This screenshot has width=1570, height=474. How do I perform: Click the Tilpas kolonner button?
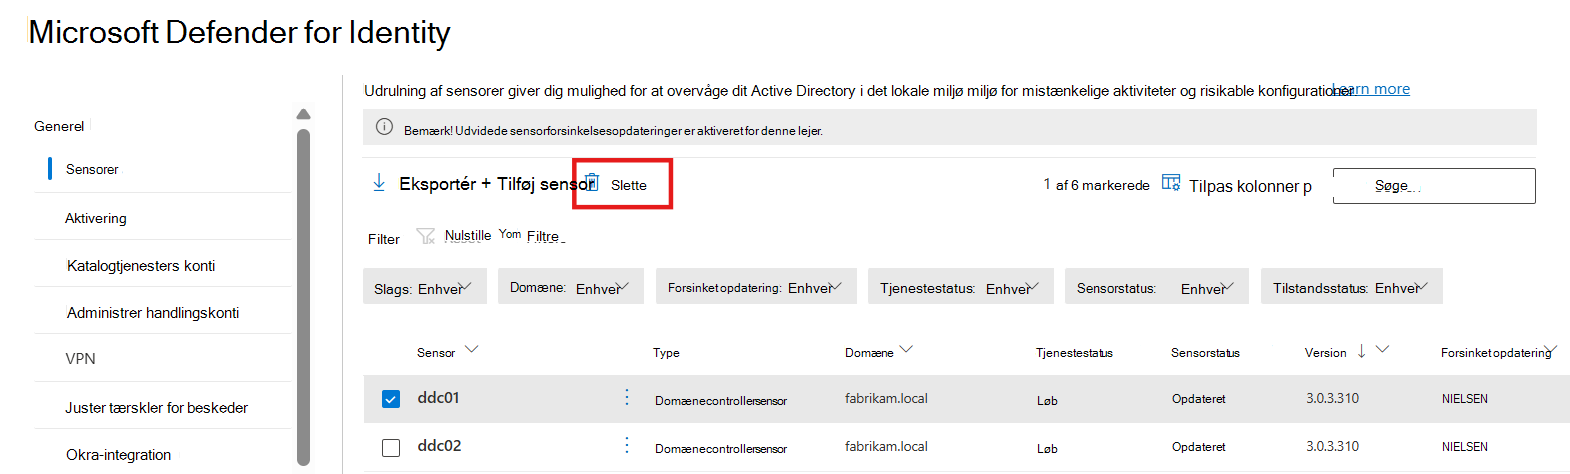(x=1250, y=186)
